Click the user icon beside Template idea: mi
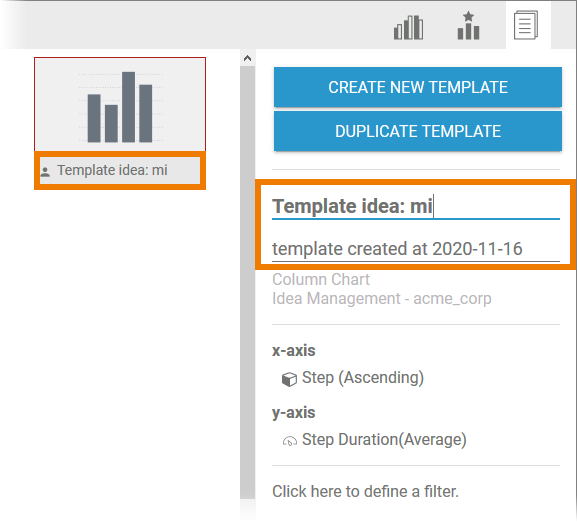 (45, 171)
